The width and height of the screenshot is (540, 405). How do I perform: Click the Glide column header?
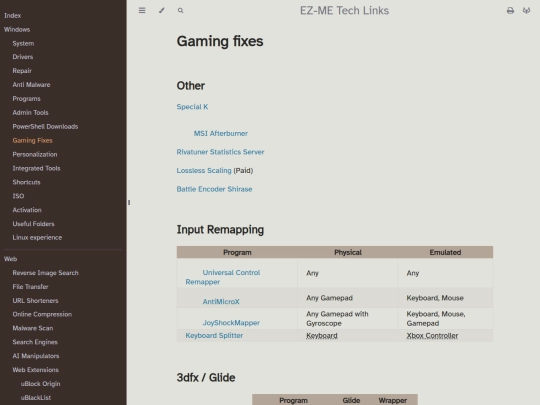pos(351,401)
